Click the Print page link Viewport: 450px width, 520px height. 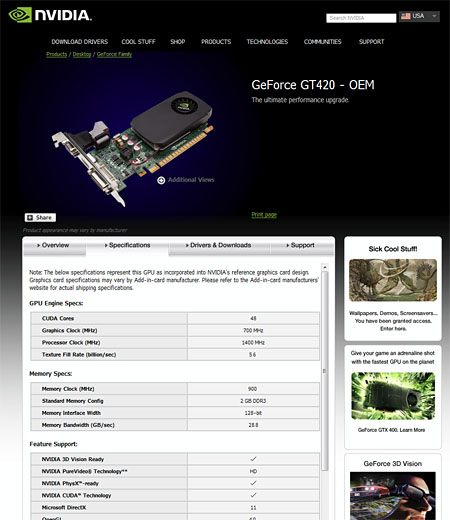point(264,215)
